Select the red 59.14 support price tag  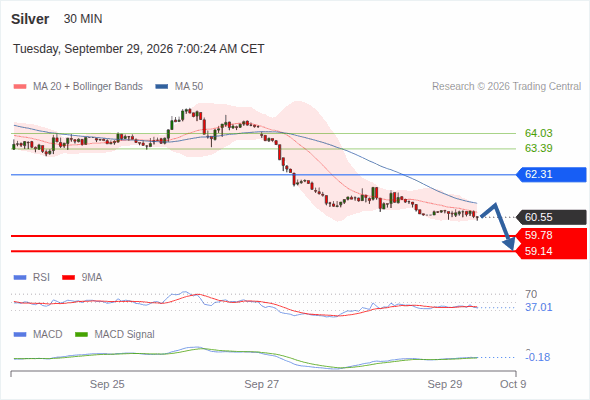point(552,251)
